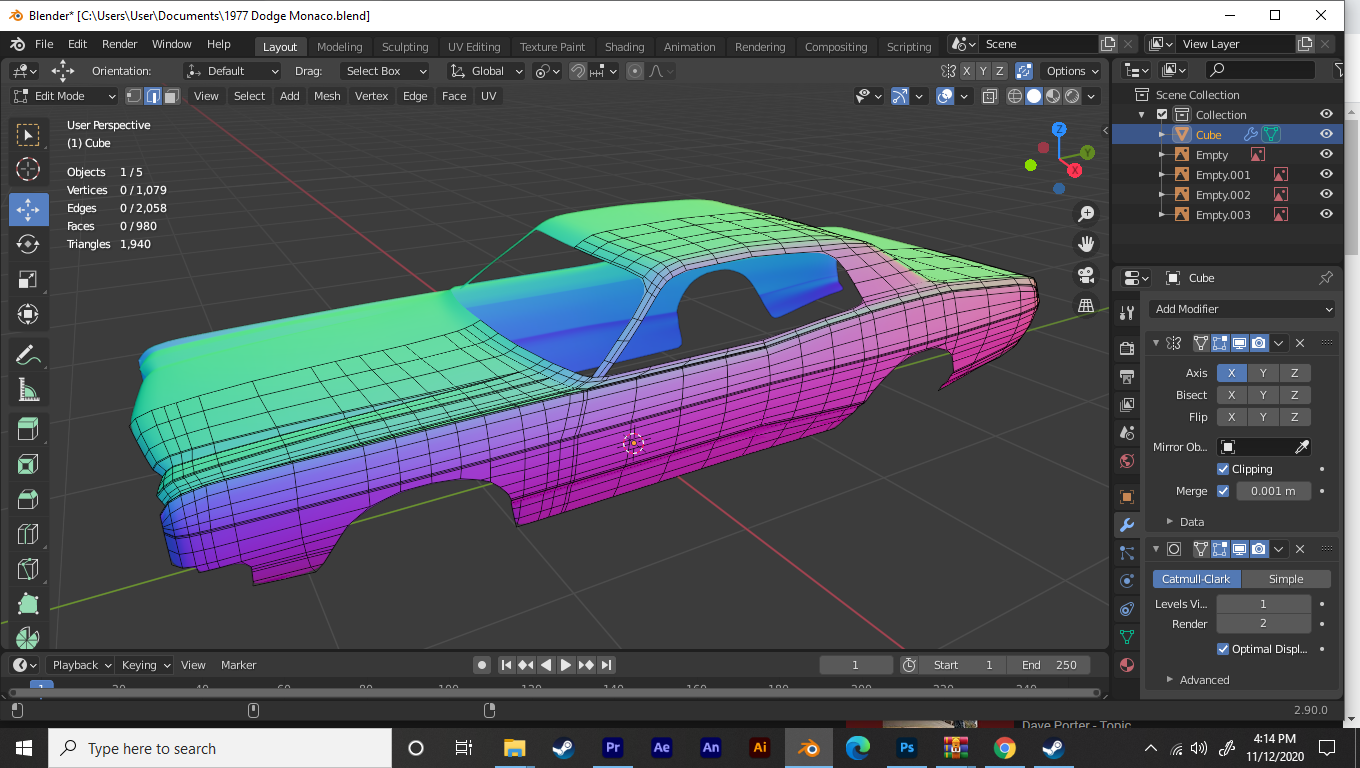
Task: Choose the Extrude Region tool
Action: point(28,430)
